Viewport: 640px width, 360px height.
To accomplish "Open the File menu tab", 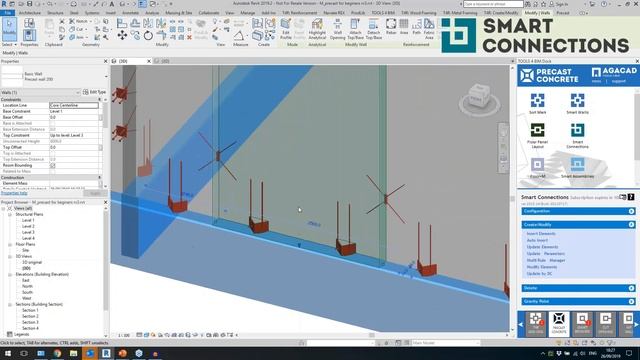I will (x=7, y=13).
